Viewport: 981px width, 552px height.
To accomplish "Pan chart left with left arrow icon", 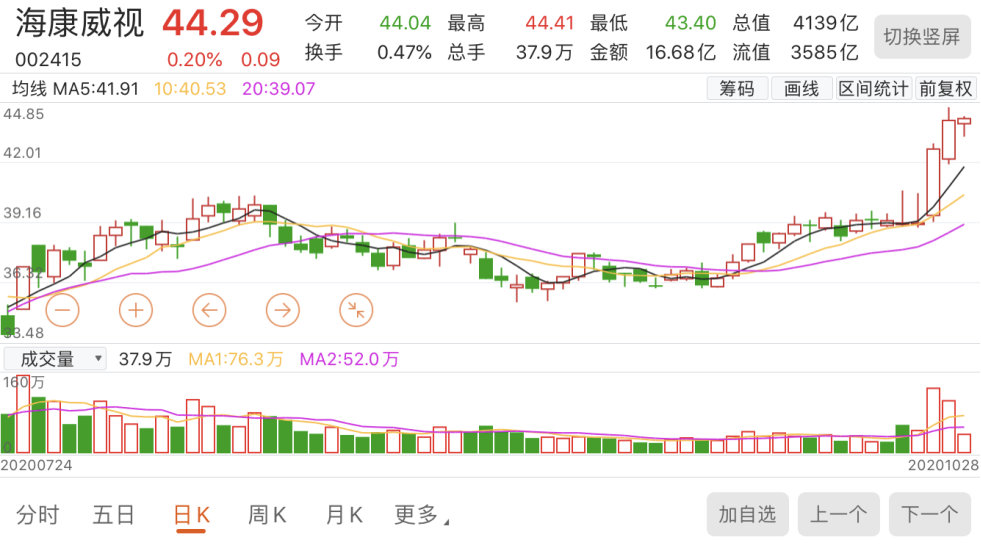I will tap(209, 310).
